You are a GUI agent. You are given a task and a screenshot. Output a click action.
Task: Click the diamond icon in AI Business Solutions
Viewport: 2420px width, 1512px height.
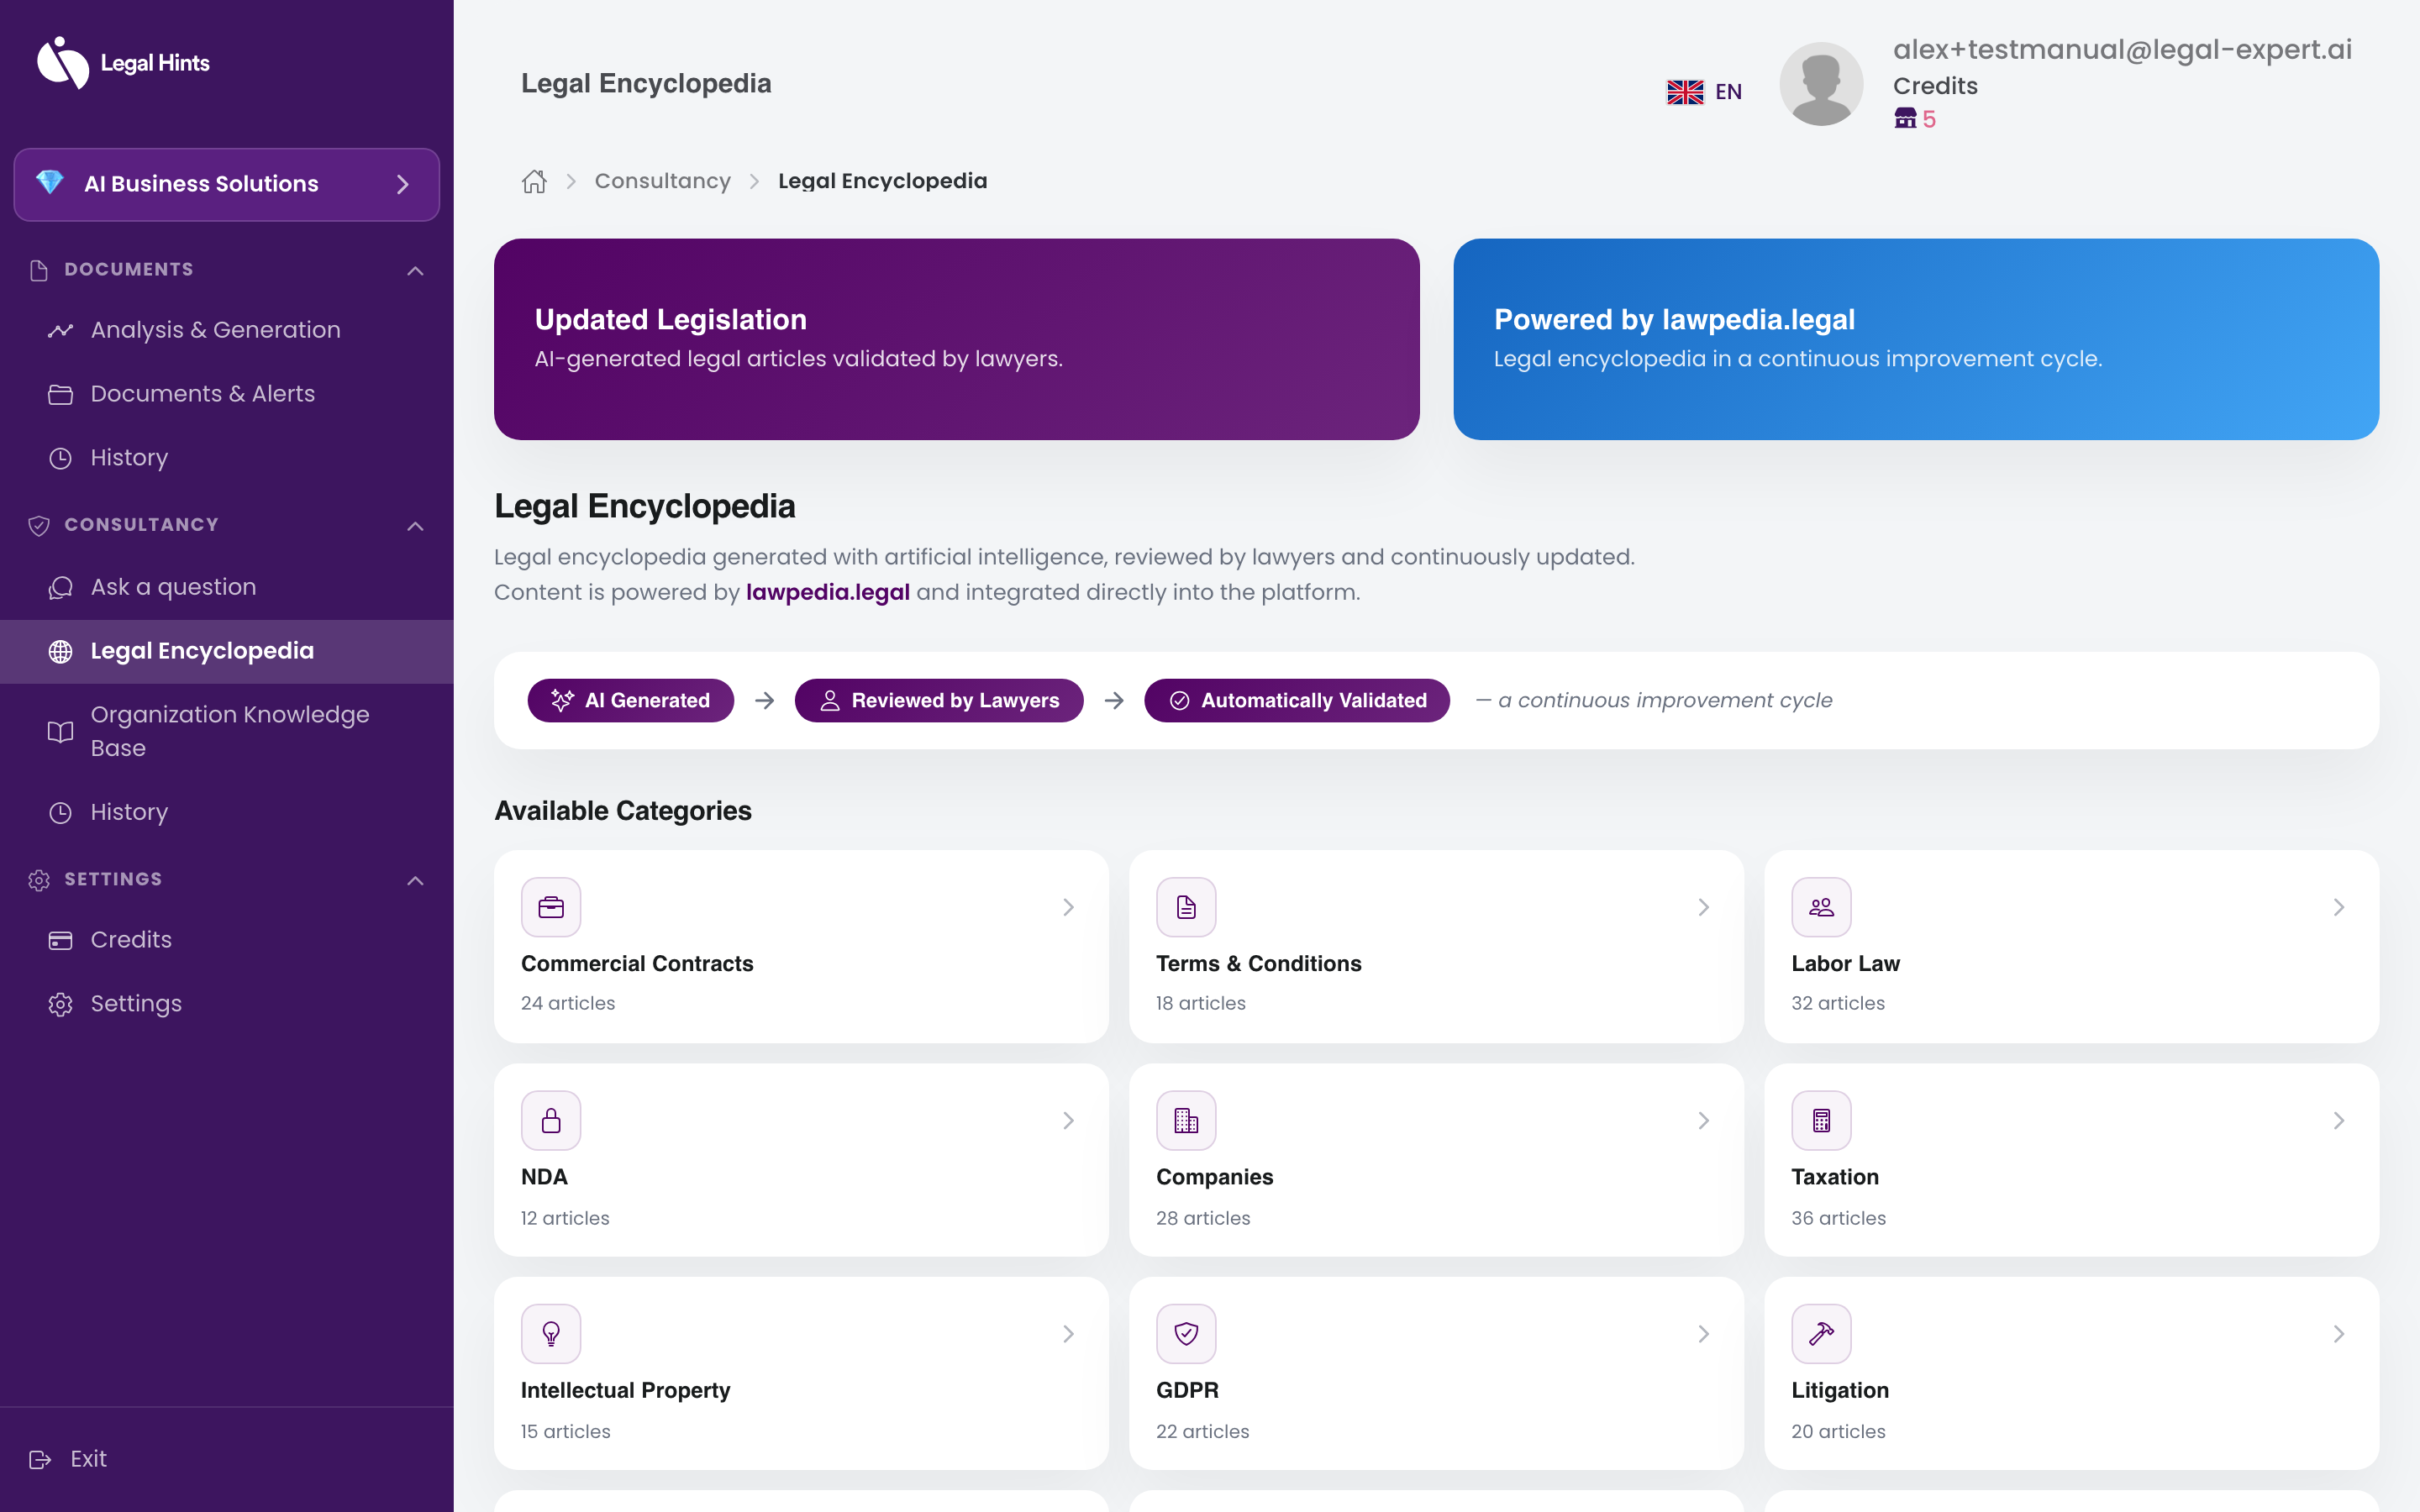tap(49, 183)
